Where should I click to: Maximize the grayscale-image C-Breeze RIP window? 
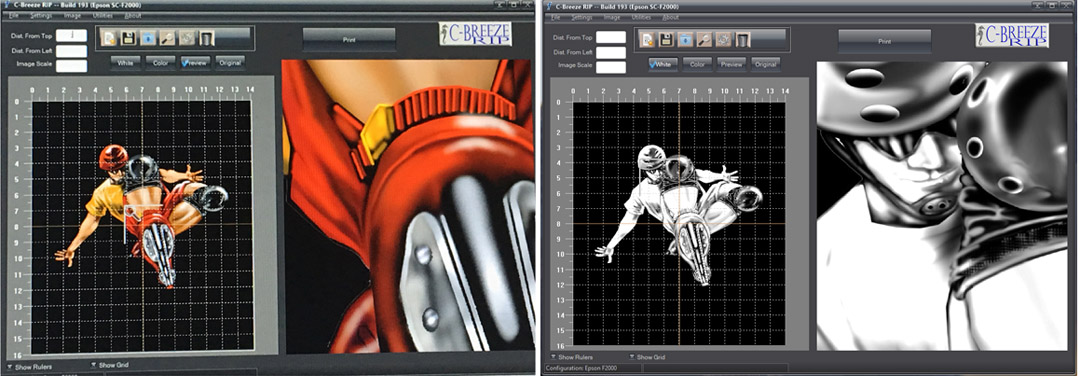(x=1052, y=5)
